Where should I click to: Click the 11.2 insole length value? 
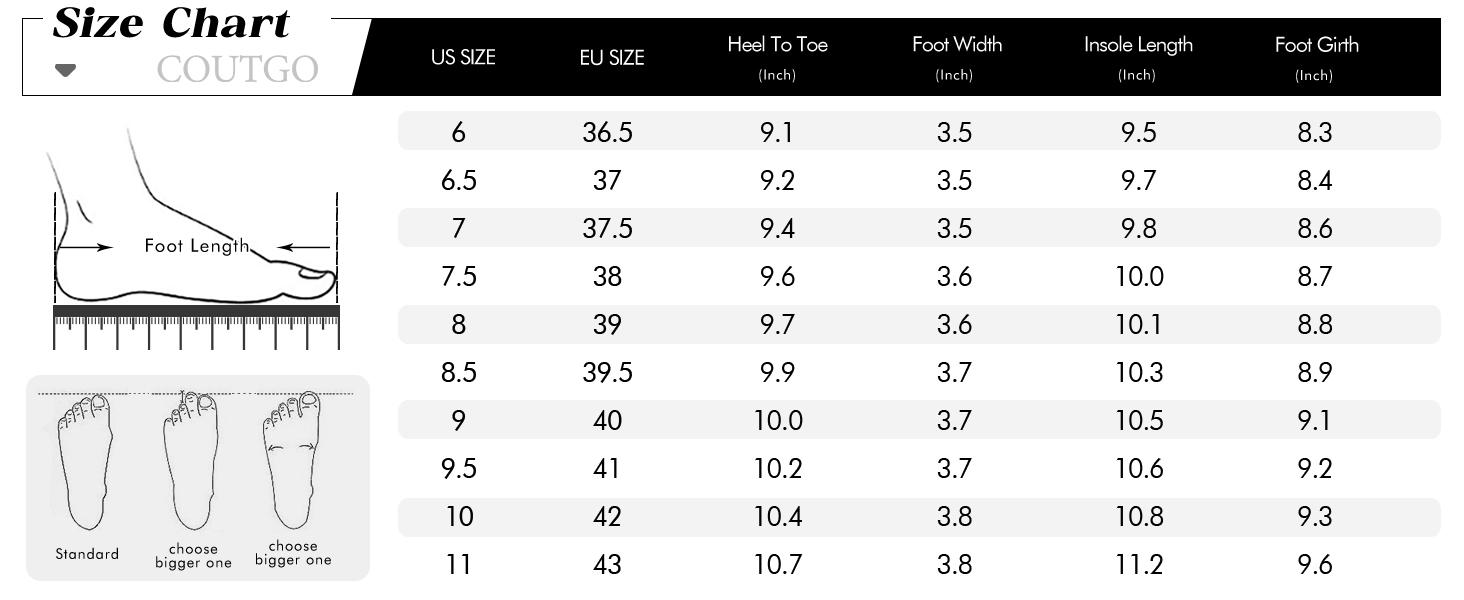click(x=1139, y=565)
